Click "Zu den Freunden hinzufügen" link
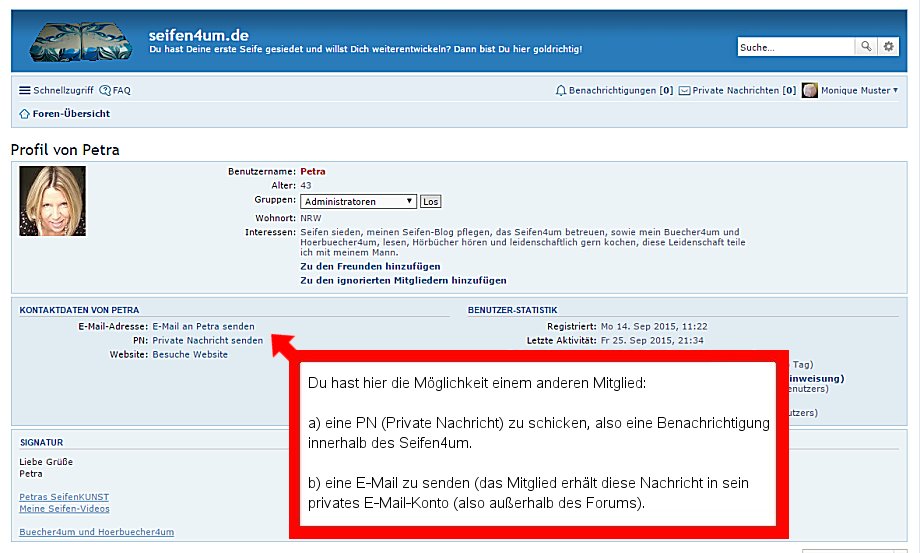 (x=370, y=267)
